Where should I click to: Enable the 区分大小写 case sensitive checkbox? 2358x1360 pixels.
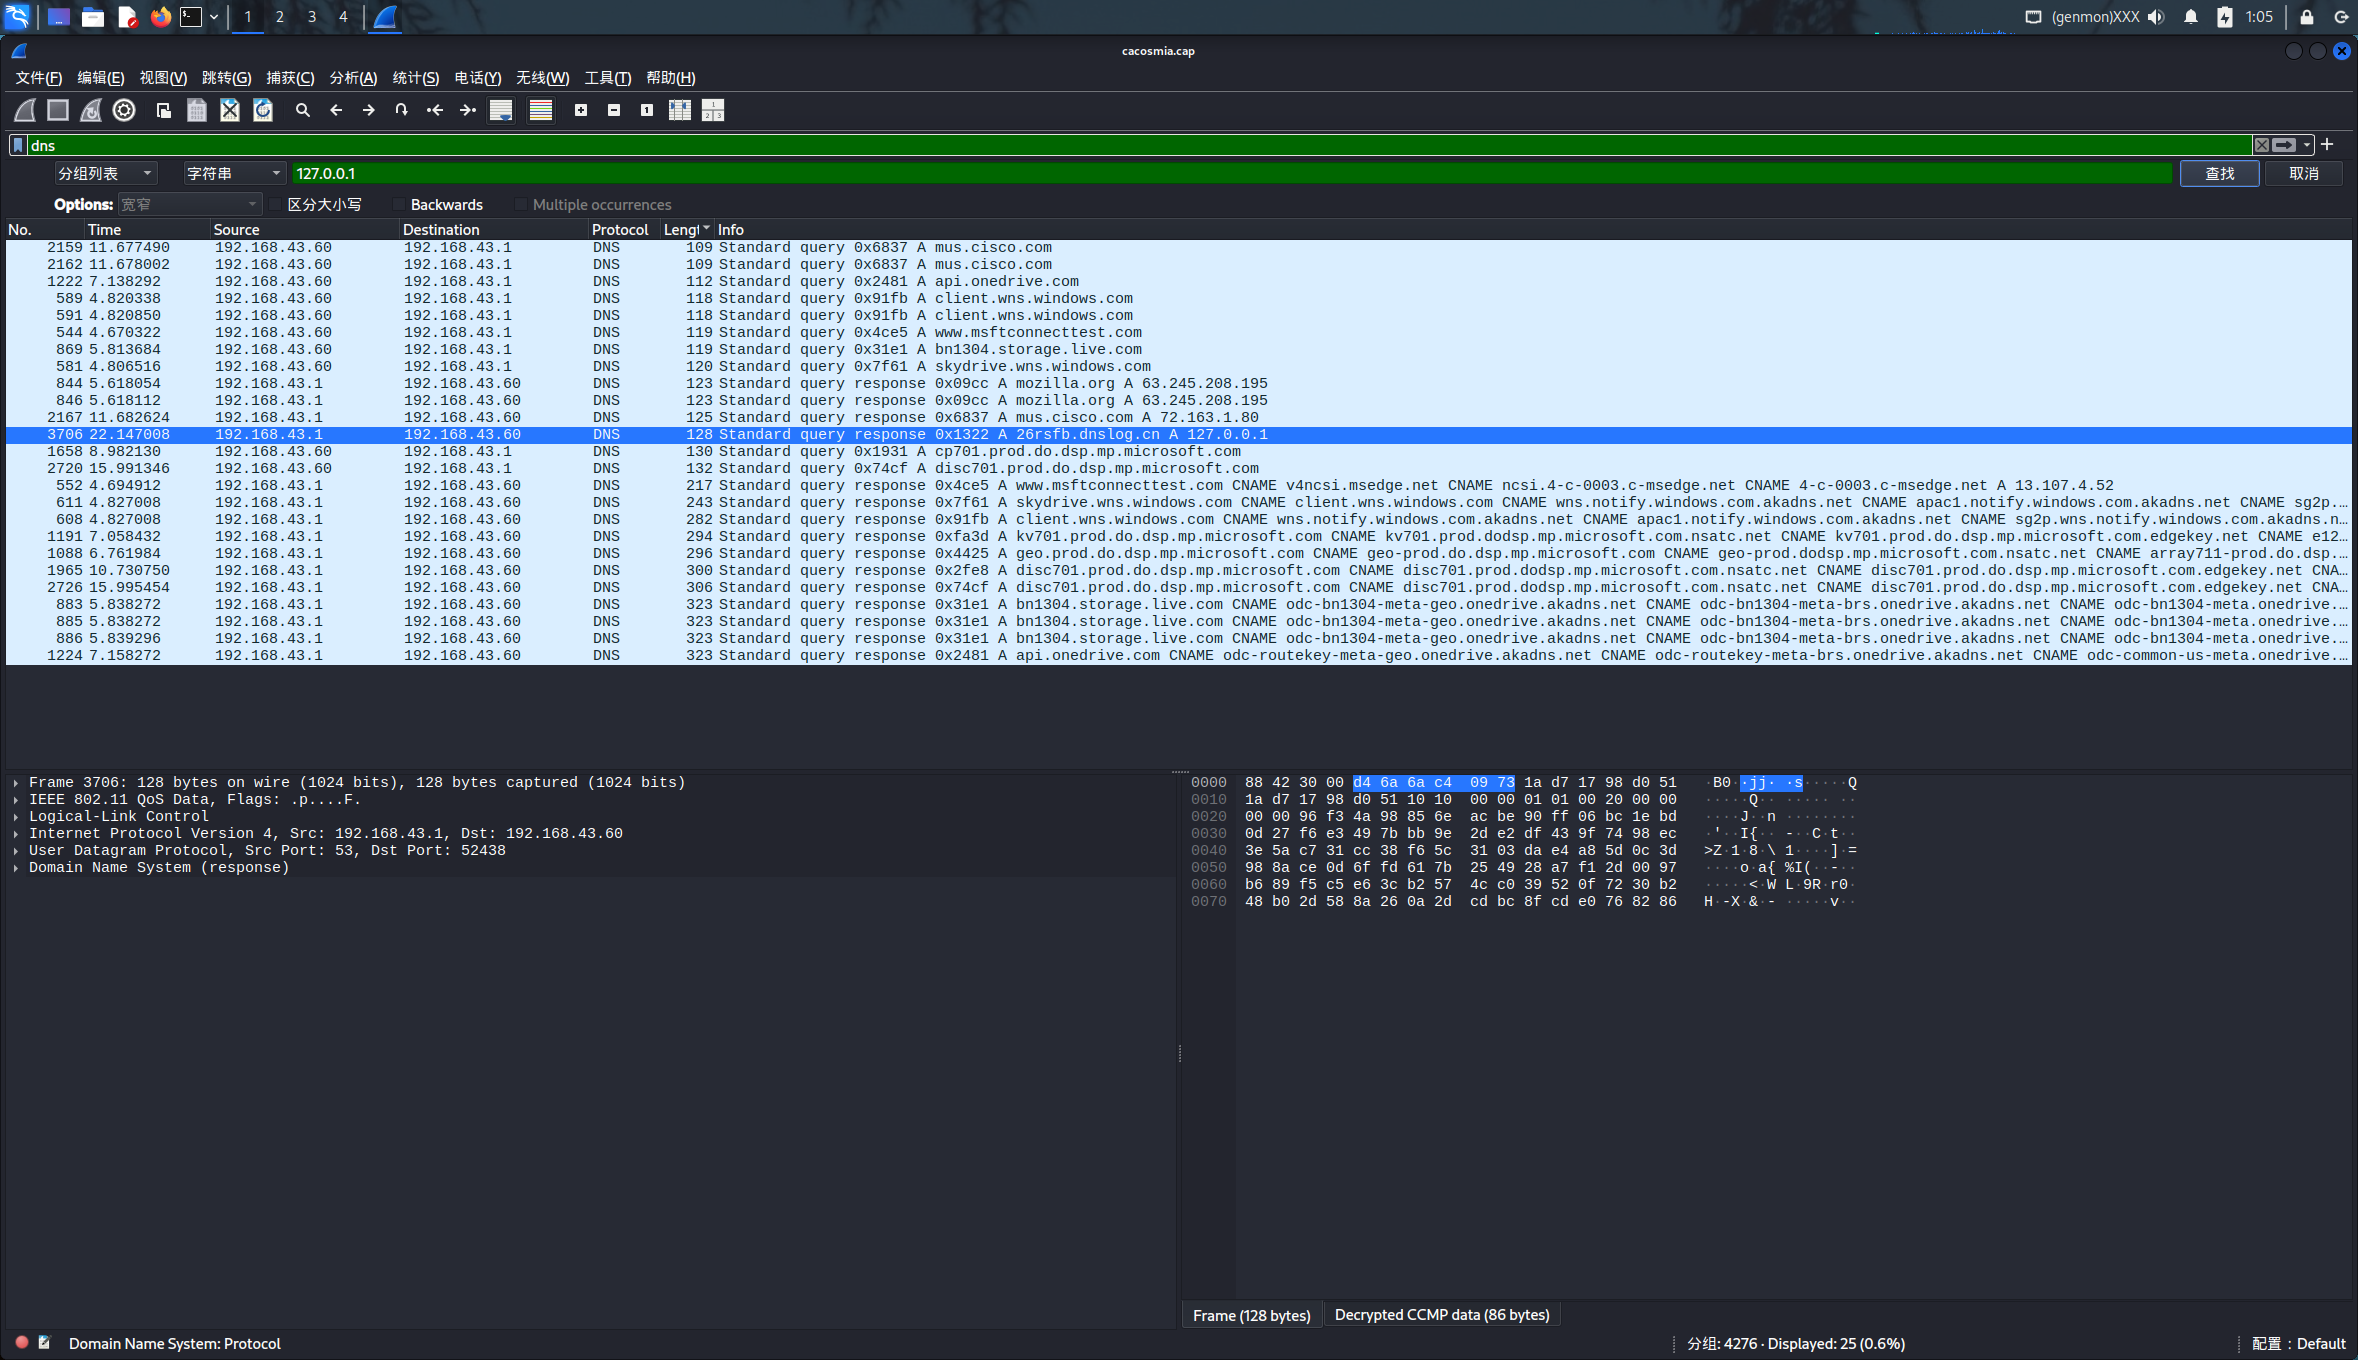coord(276,205)
